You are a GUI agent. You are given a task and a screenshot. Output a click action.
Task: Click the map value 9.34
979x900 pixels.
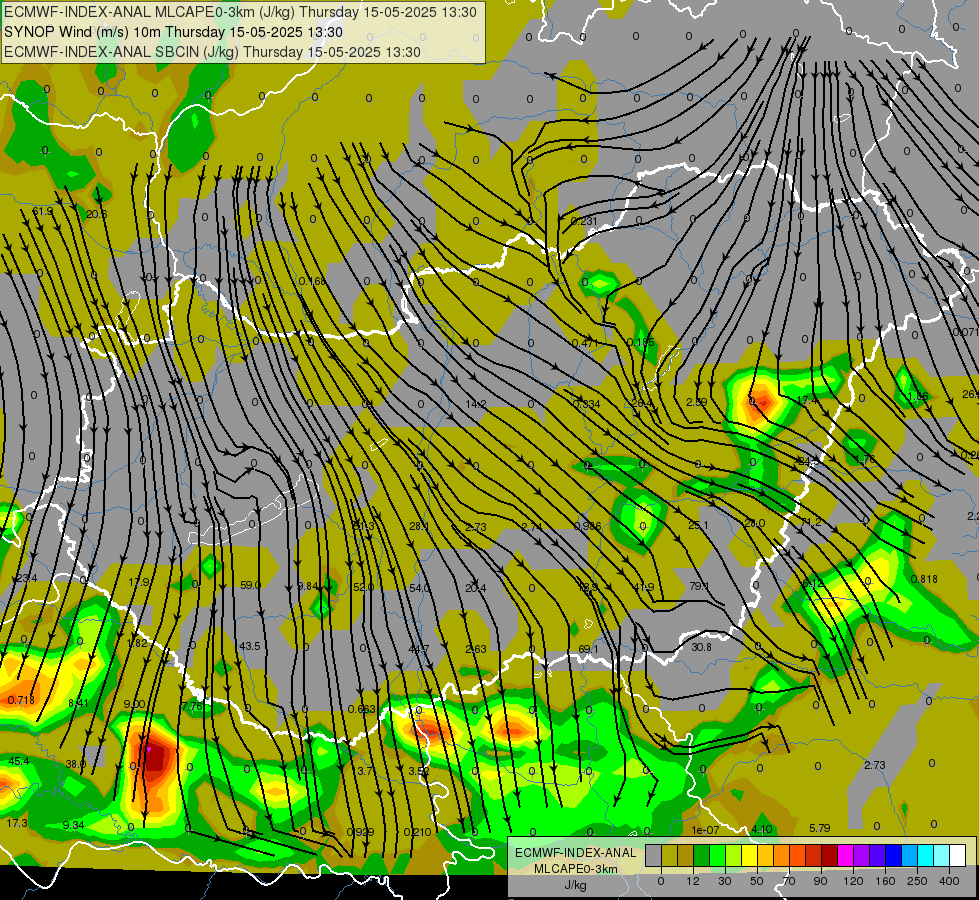74,825
